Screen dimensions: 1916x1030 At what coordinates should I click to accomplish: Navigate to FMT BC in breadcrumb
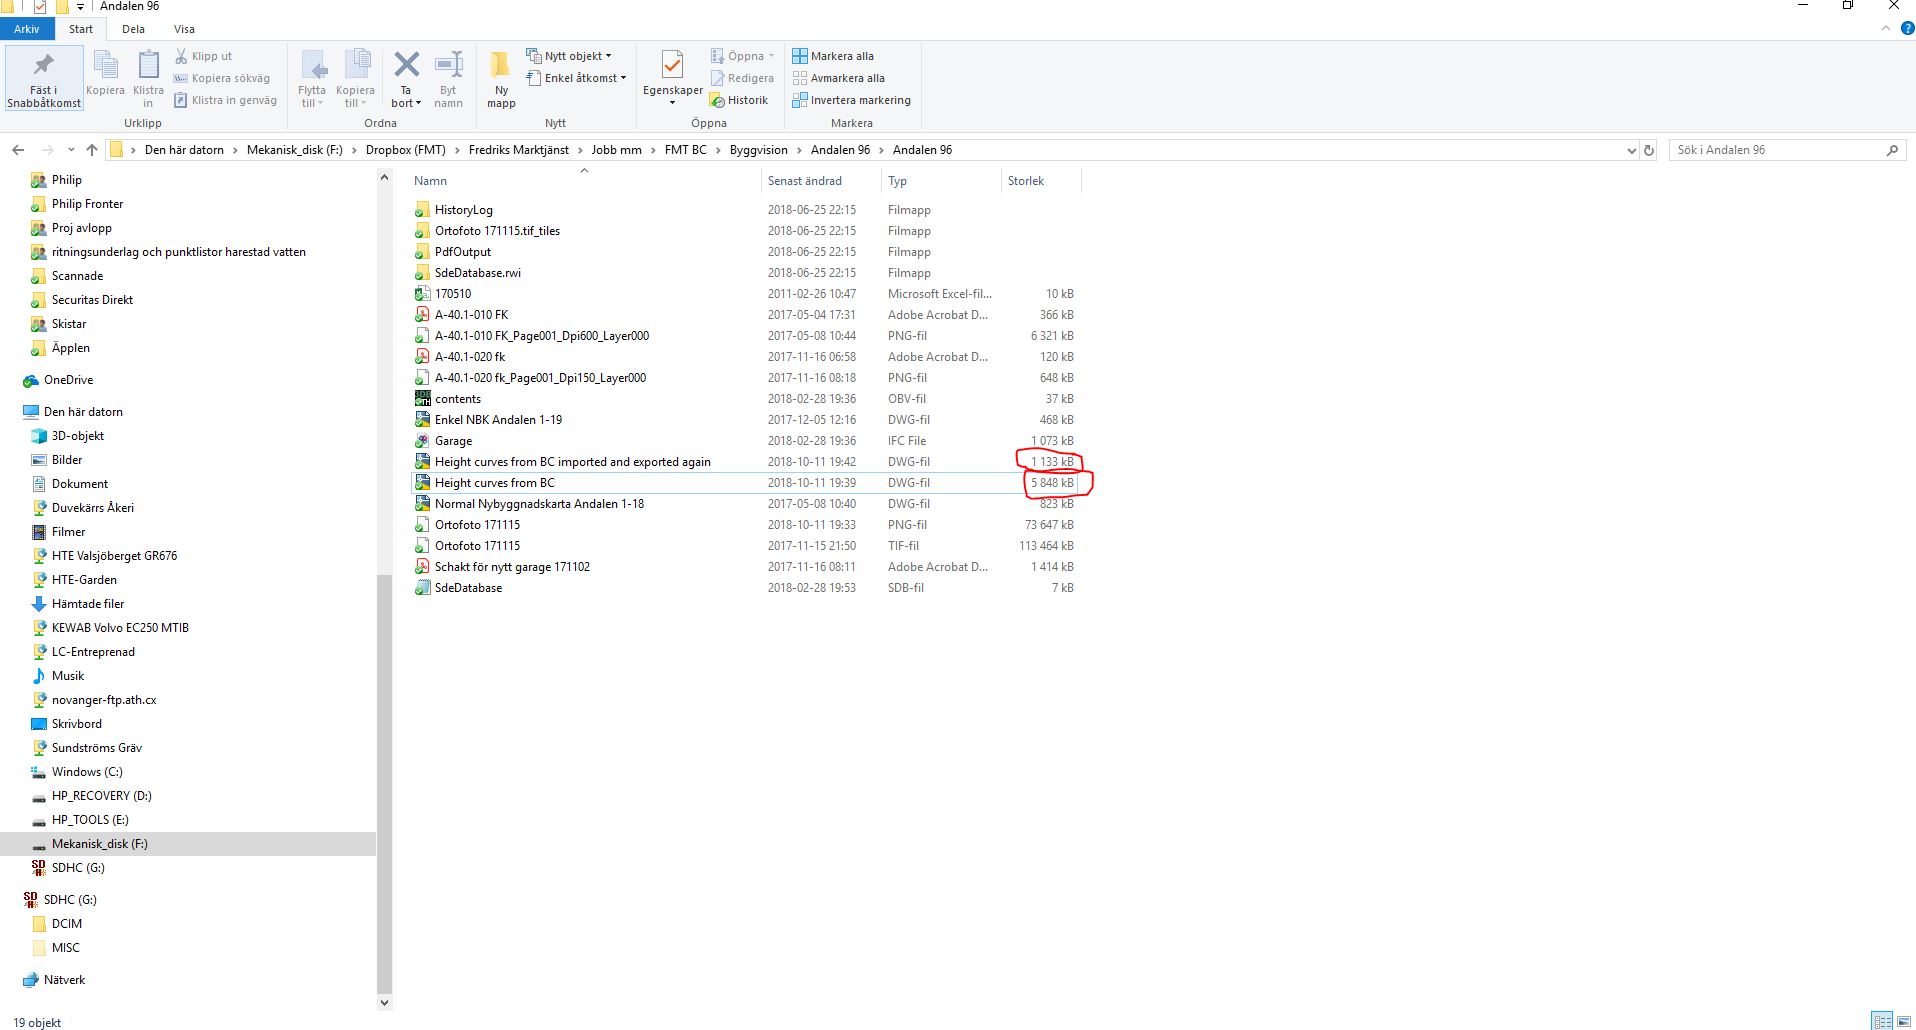(685, 150)
